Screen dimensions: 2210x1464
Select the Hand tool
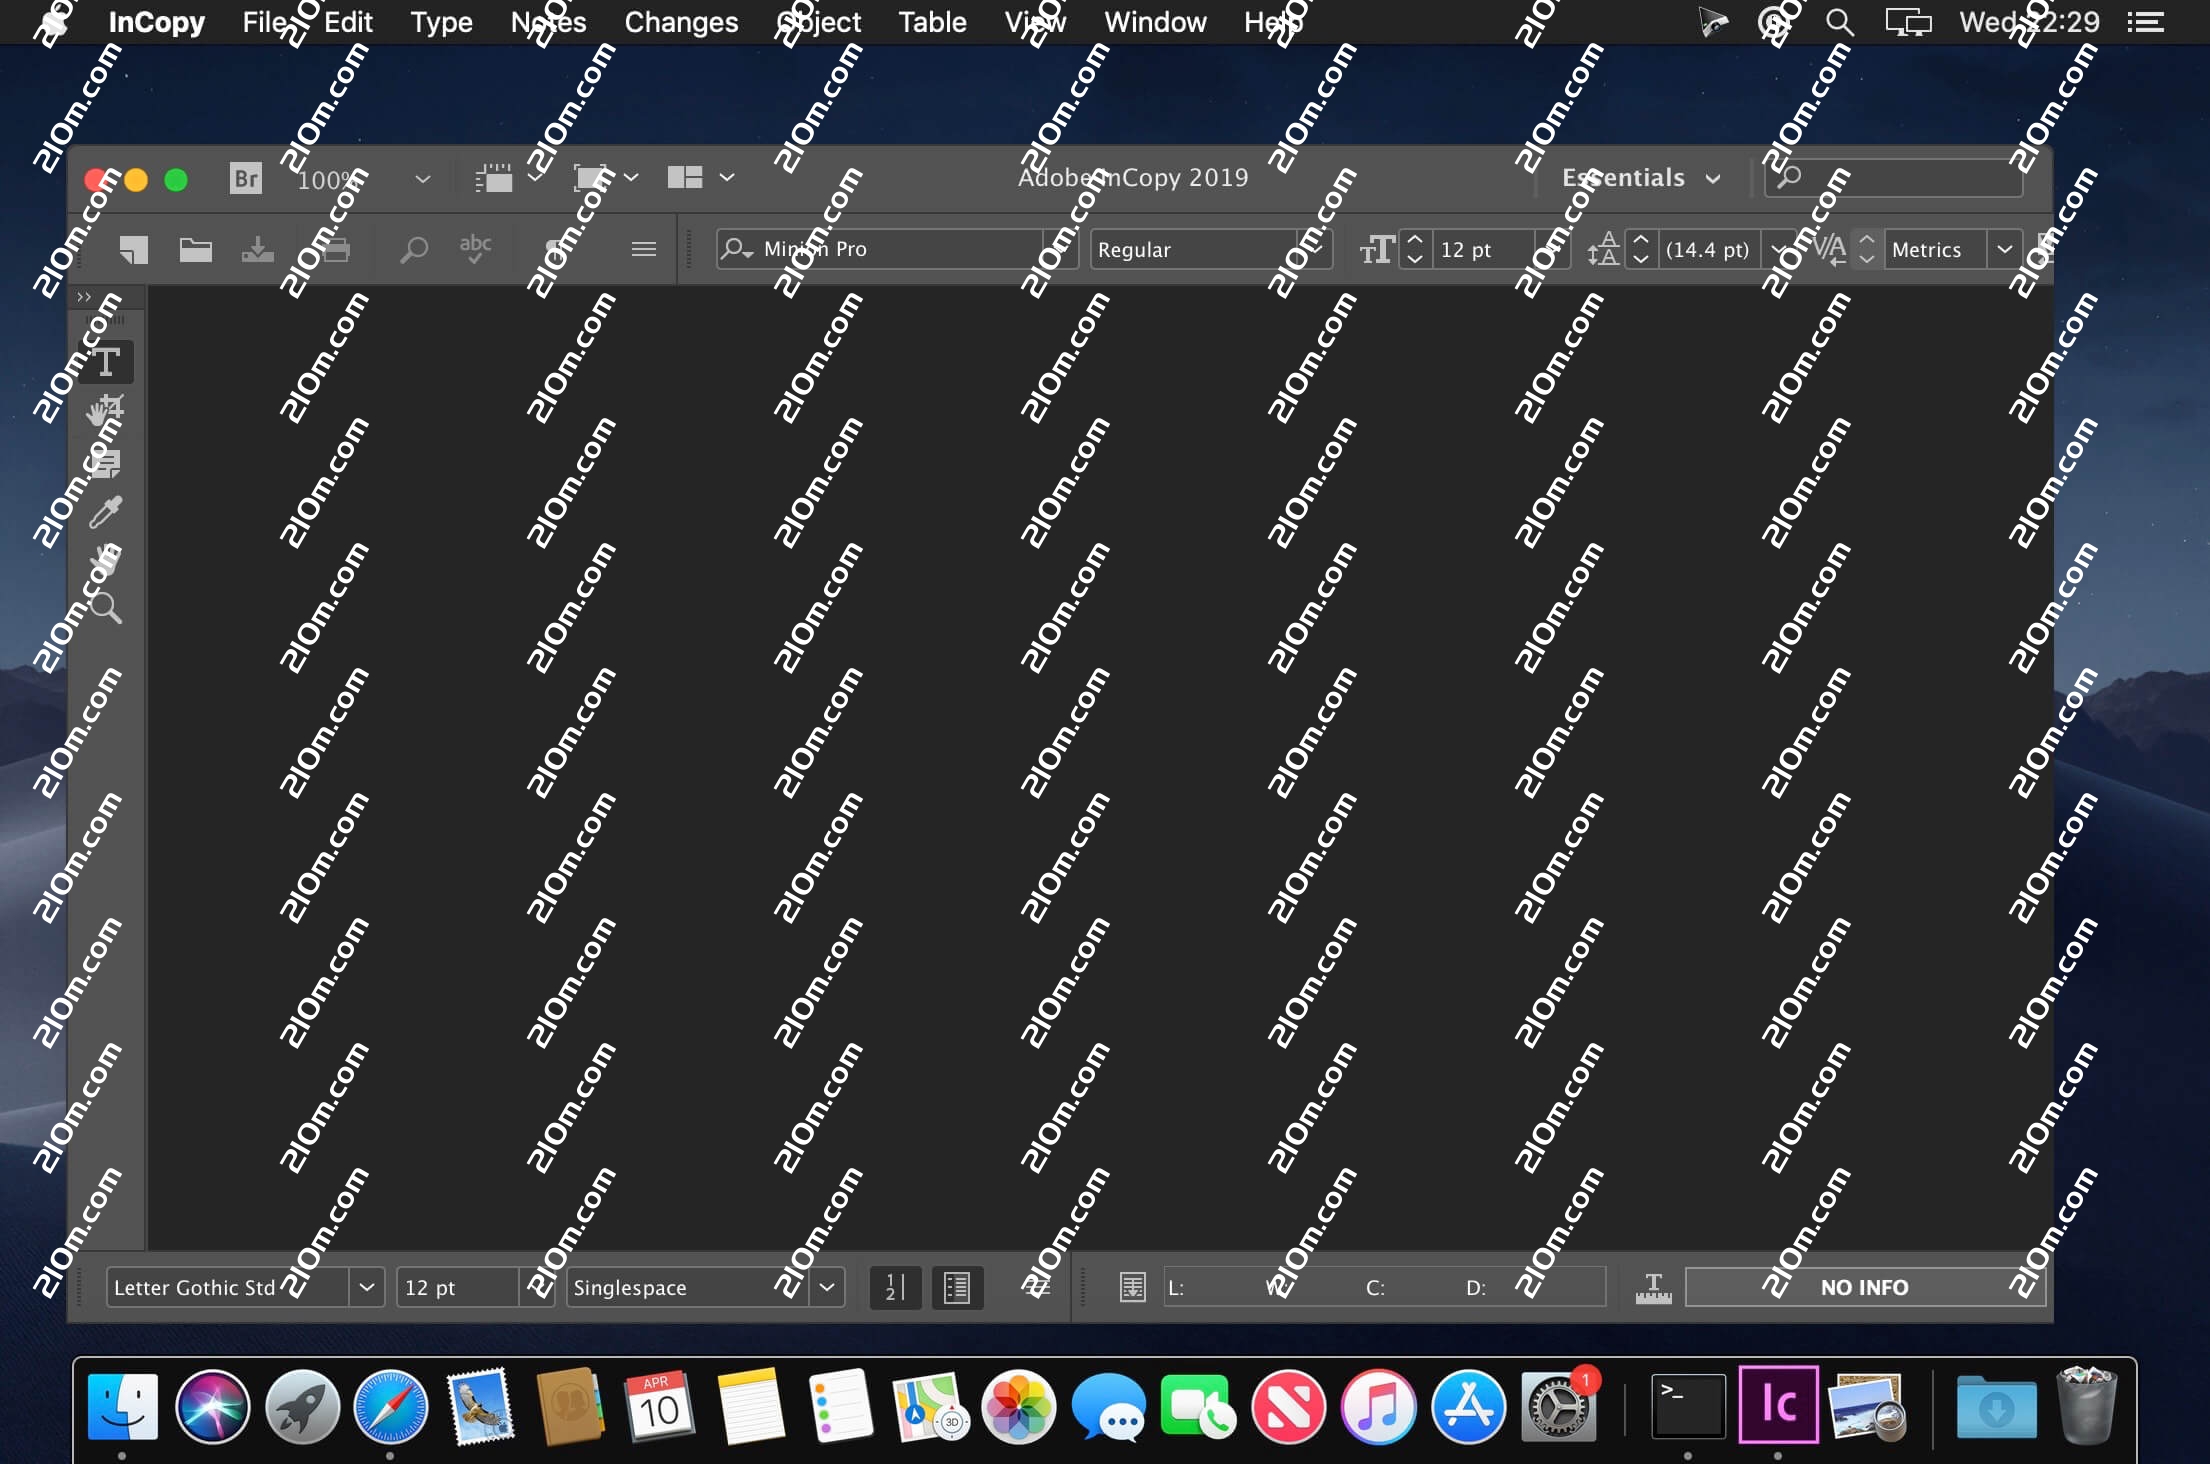coord(106,559)
